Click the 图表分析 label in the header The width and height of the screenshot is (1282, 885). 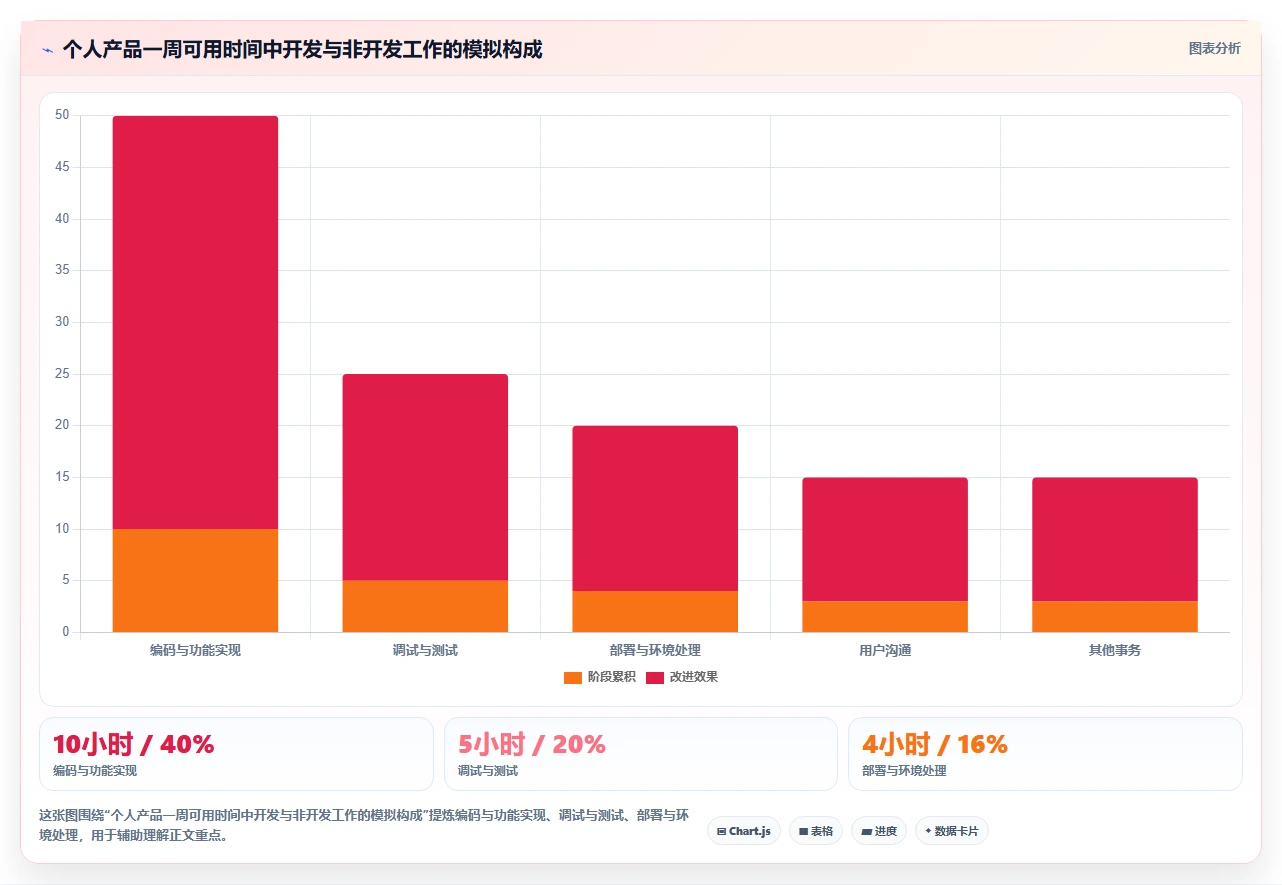pos(1214,48)
